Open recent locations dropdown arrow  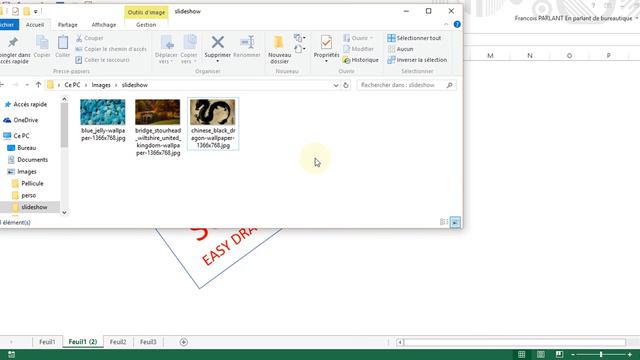point(27,85)
